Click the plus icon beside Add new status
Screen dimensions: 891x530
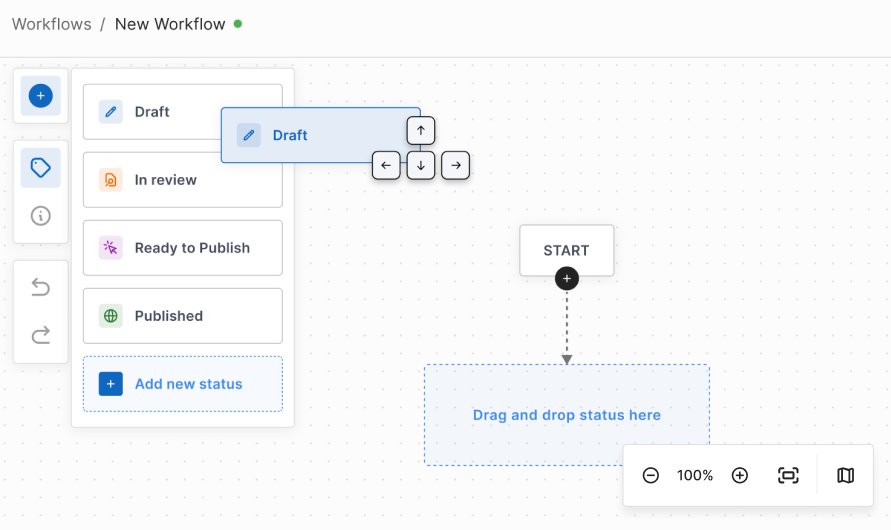pyautogui.click(x=111, y=384)
